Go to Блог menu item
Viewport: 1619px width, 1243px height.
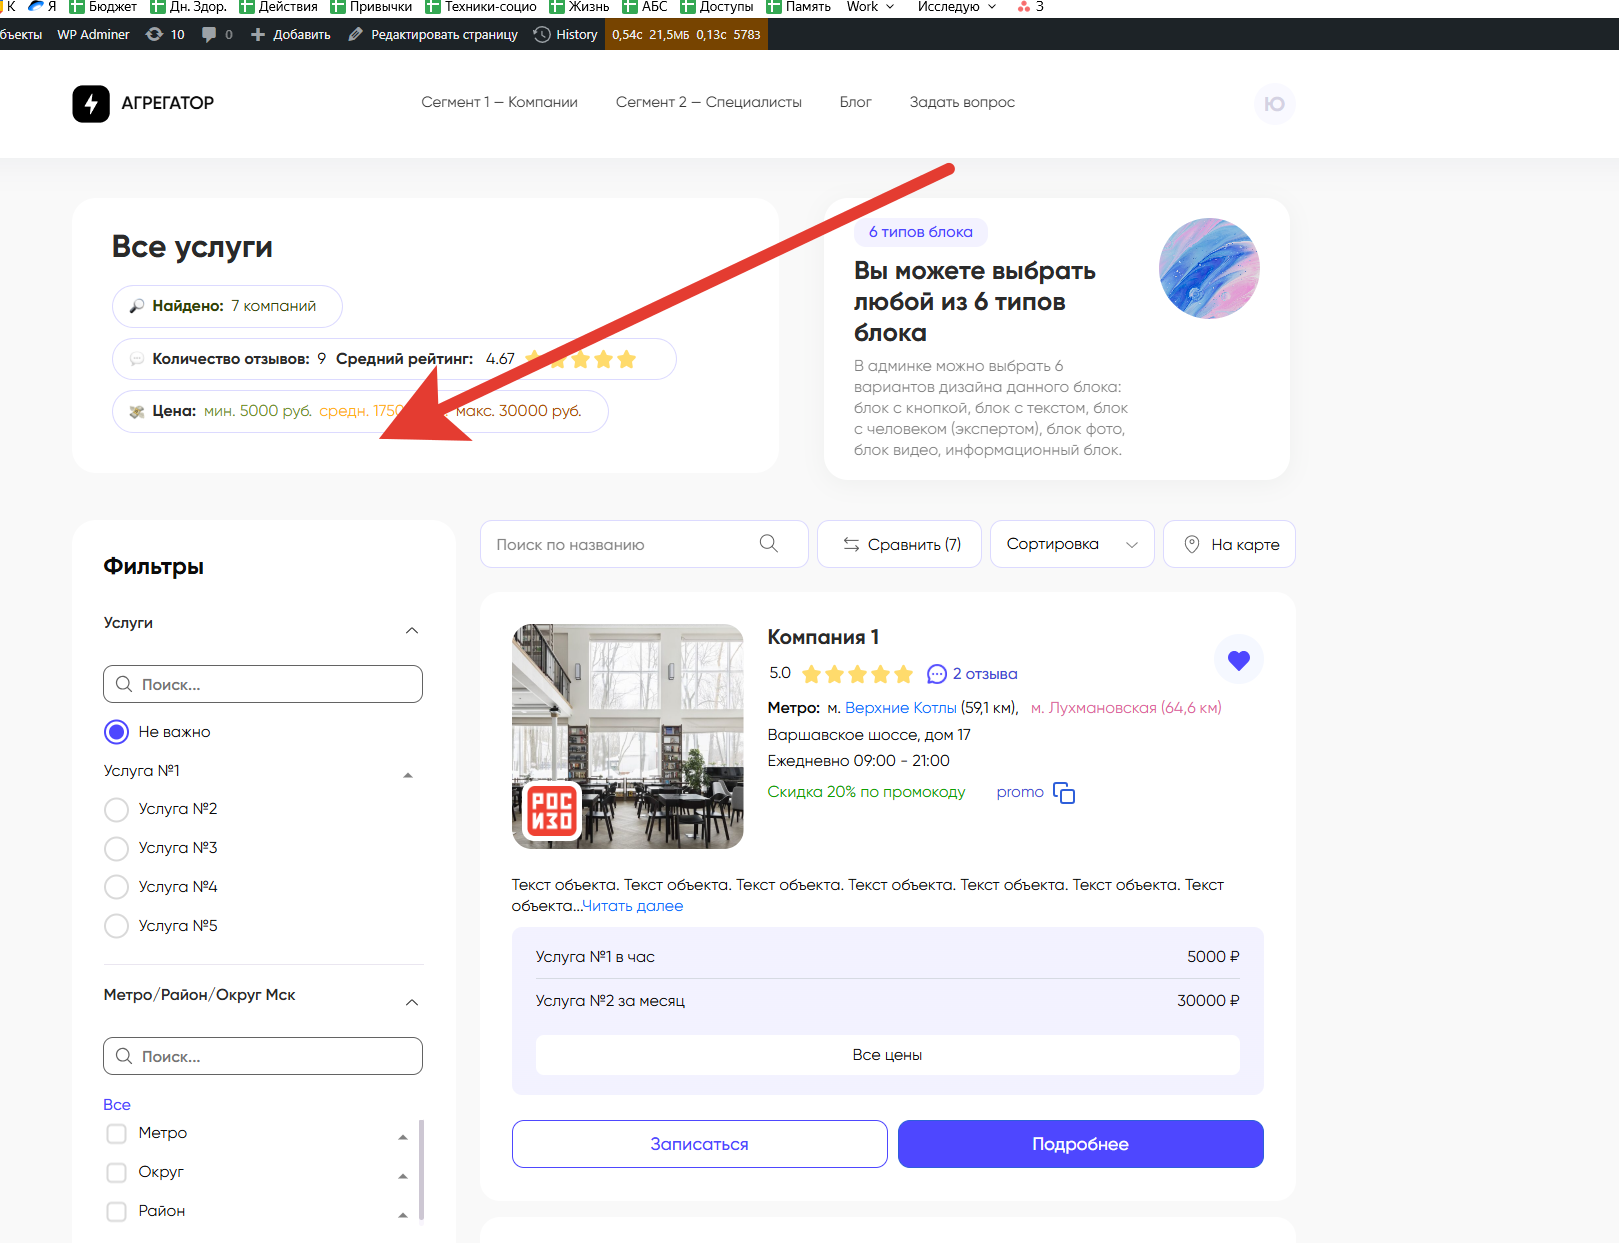[x=855, y=102]
